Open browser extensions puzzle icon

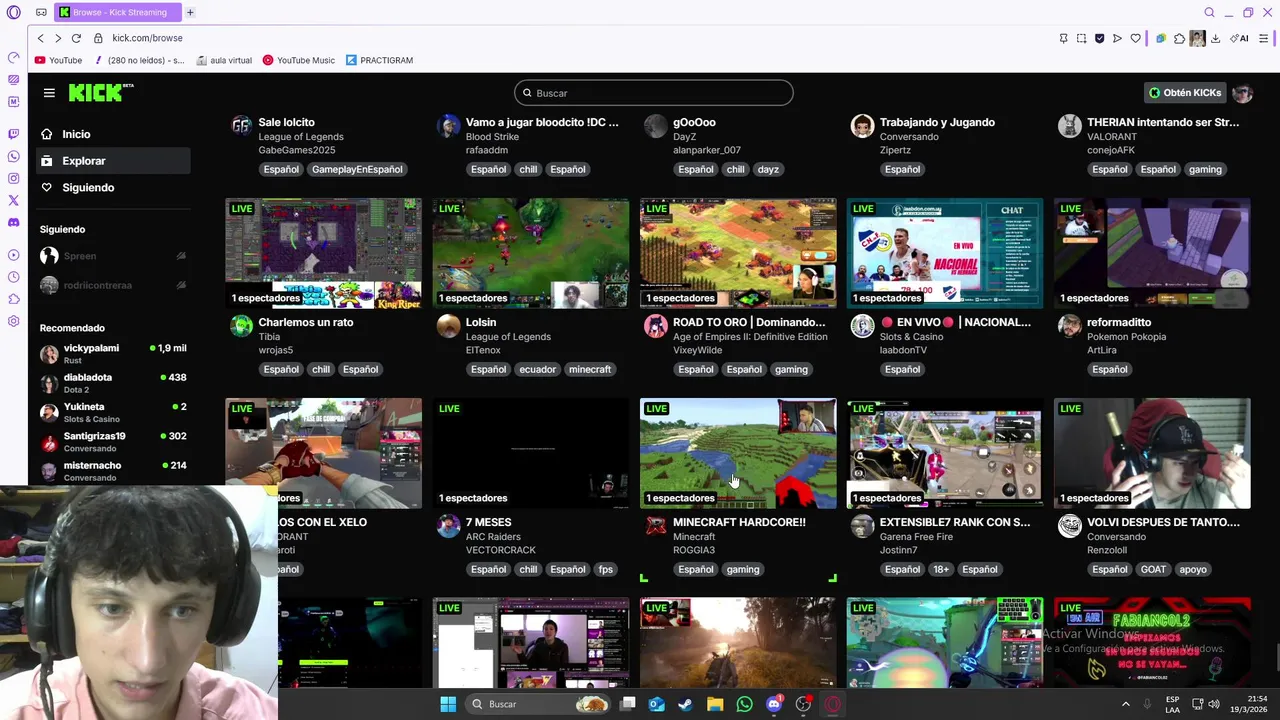click(1179, 38)
